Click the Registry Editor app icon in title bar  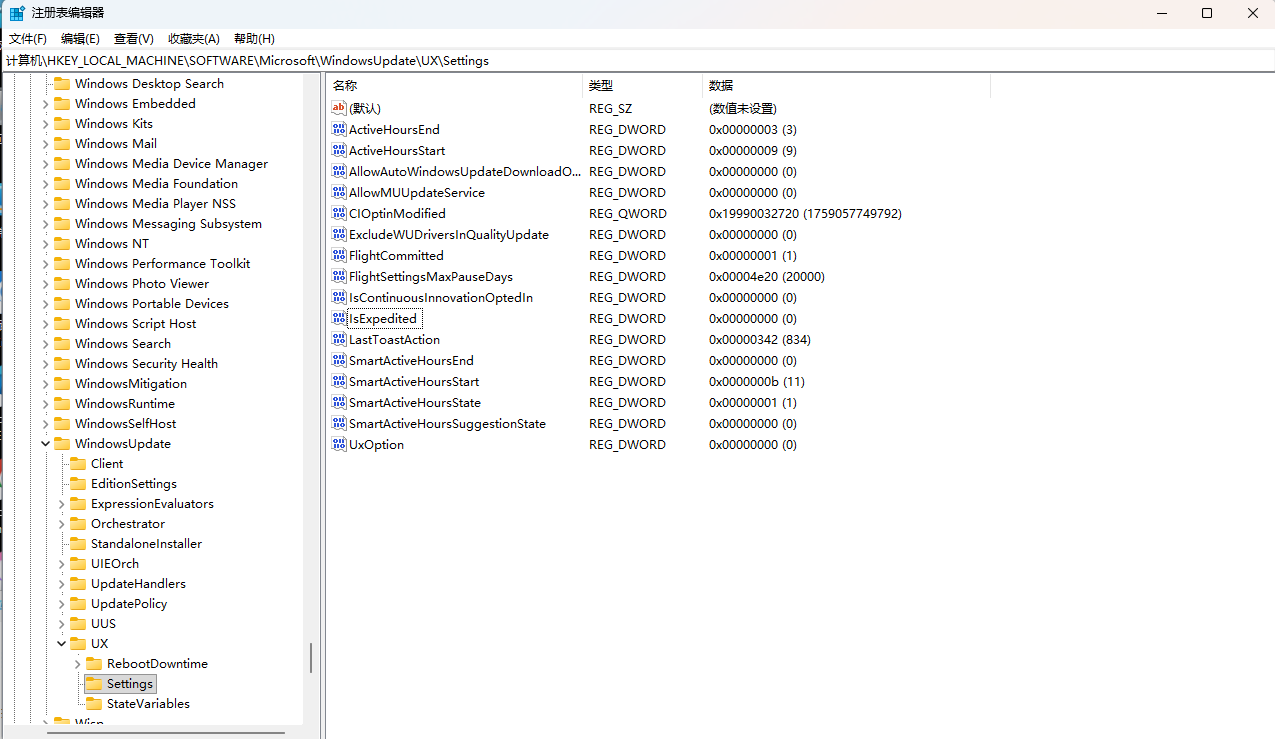pos(18,13)
